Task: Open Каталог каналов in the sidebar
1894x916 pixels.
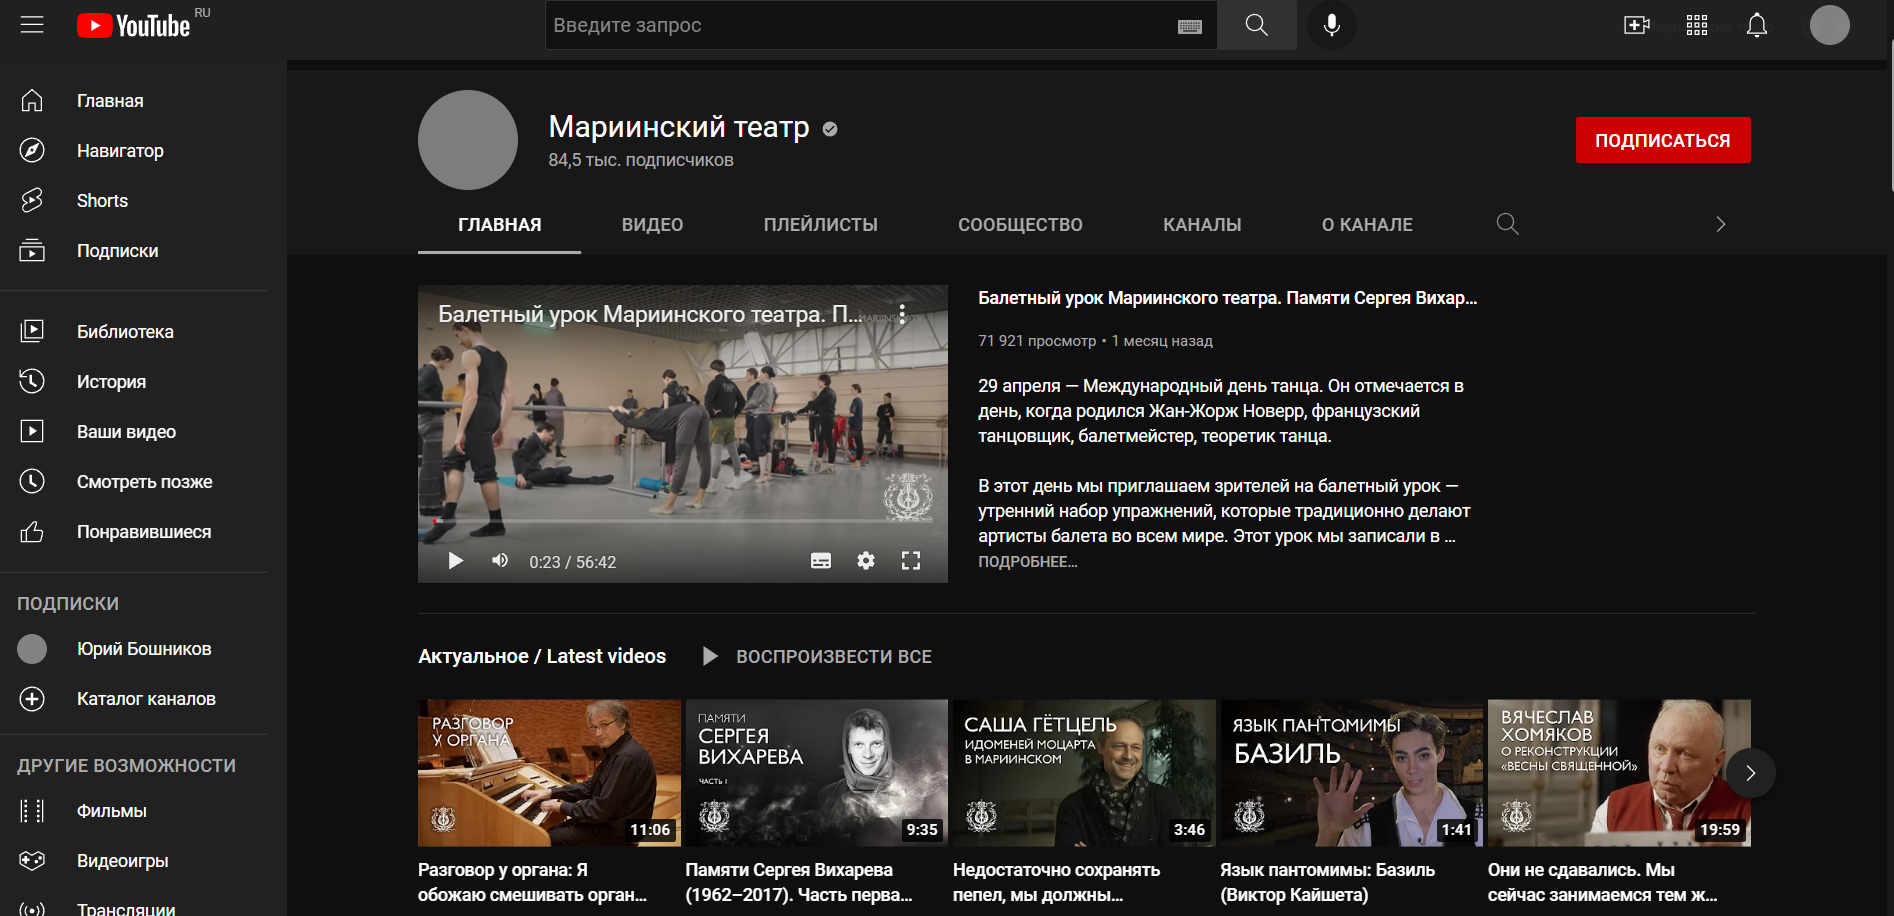Action: pos(134,699)
